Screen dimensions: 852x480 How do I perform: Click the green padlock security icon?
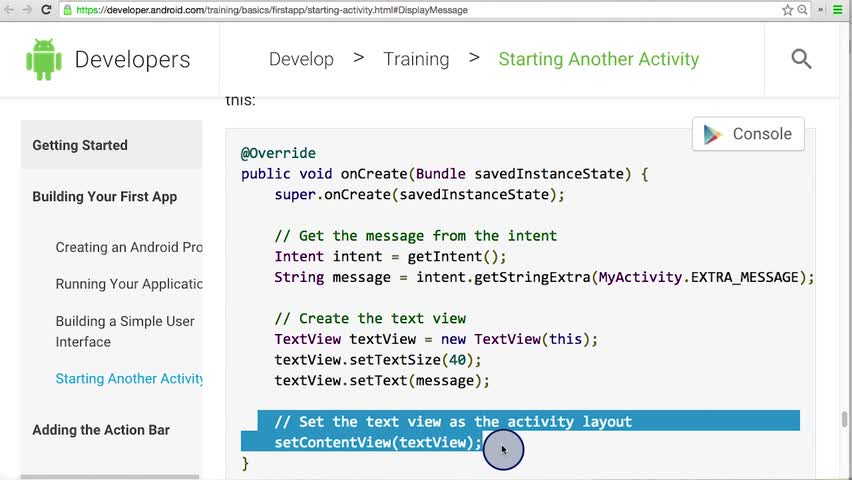[67, 10]
